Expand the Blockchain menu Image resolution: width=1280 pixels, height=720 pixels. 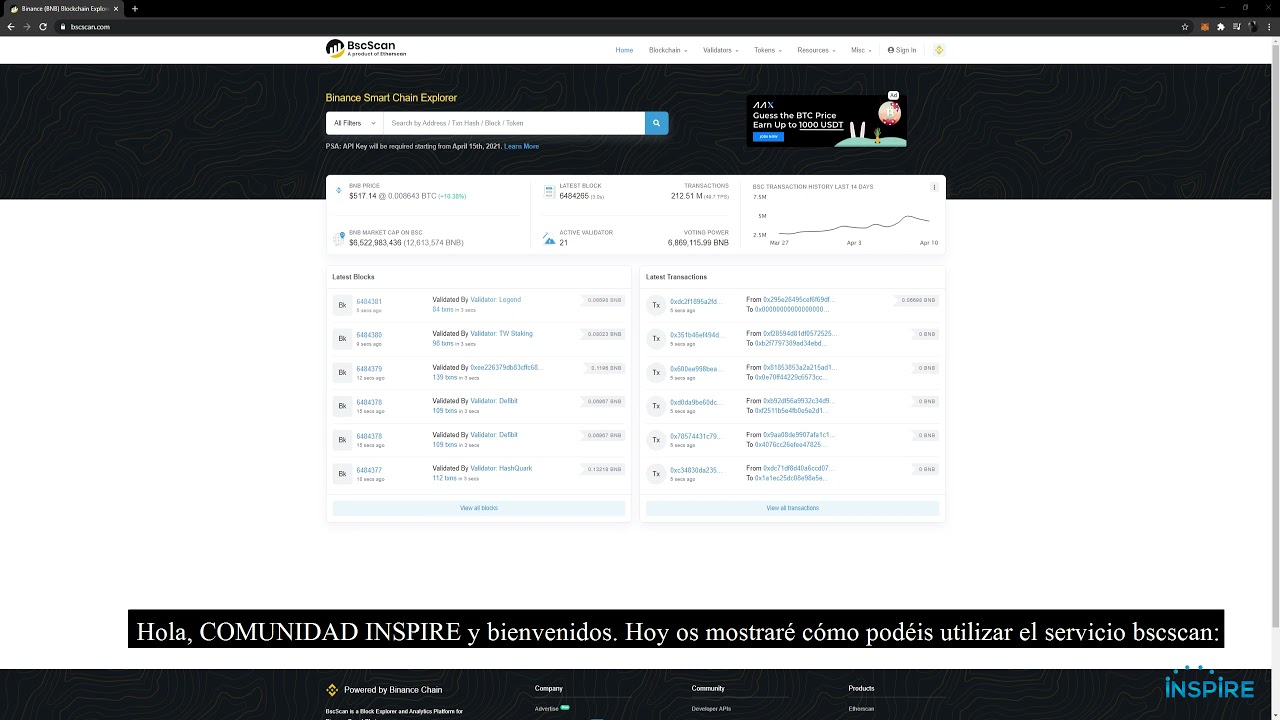(x=668, y=50)
